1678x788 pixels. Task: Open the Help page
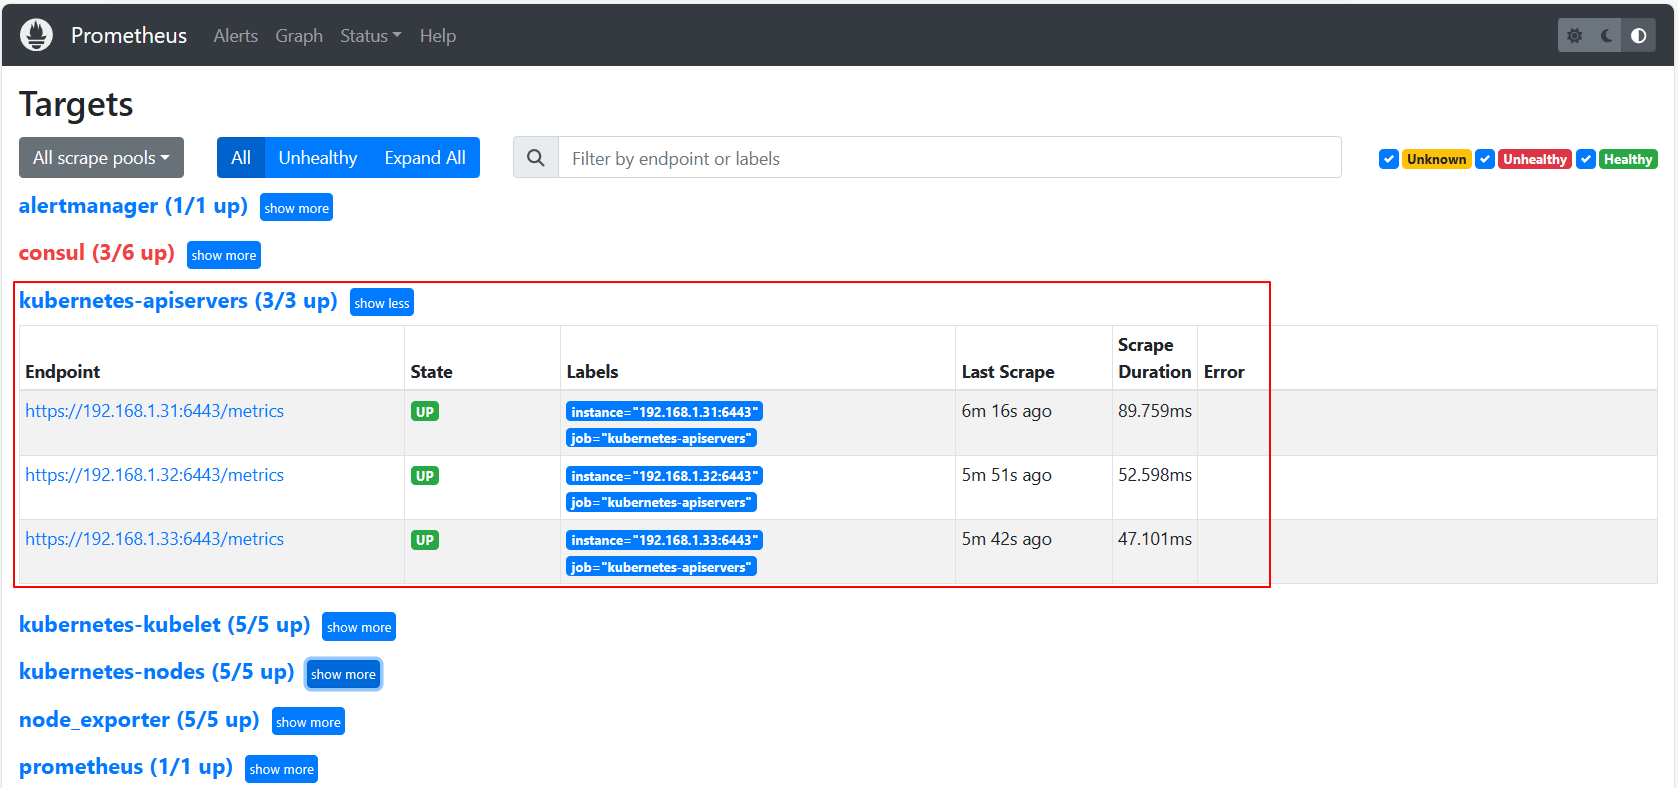[x=438, y=36]
